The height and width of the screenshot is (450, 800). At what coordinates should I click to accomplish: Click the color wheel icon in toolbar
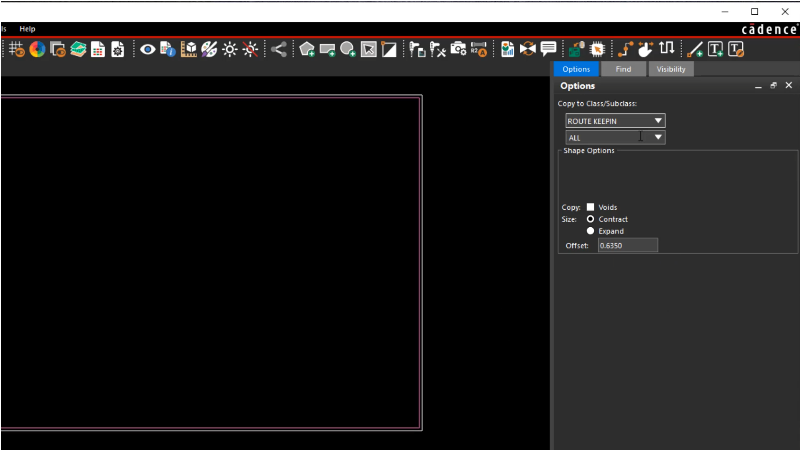(37, 49)
